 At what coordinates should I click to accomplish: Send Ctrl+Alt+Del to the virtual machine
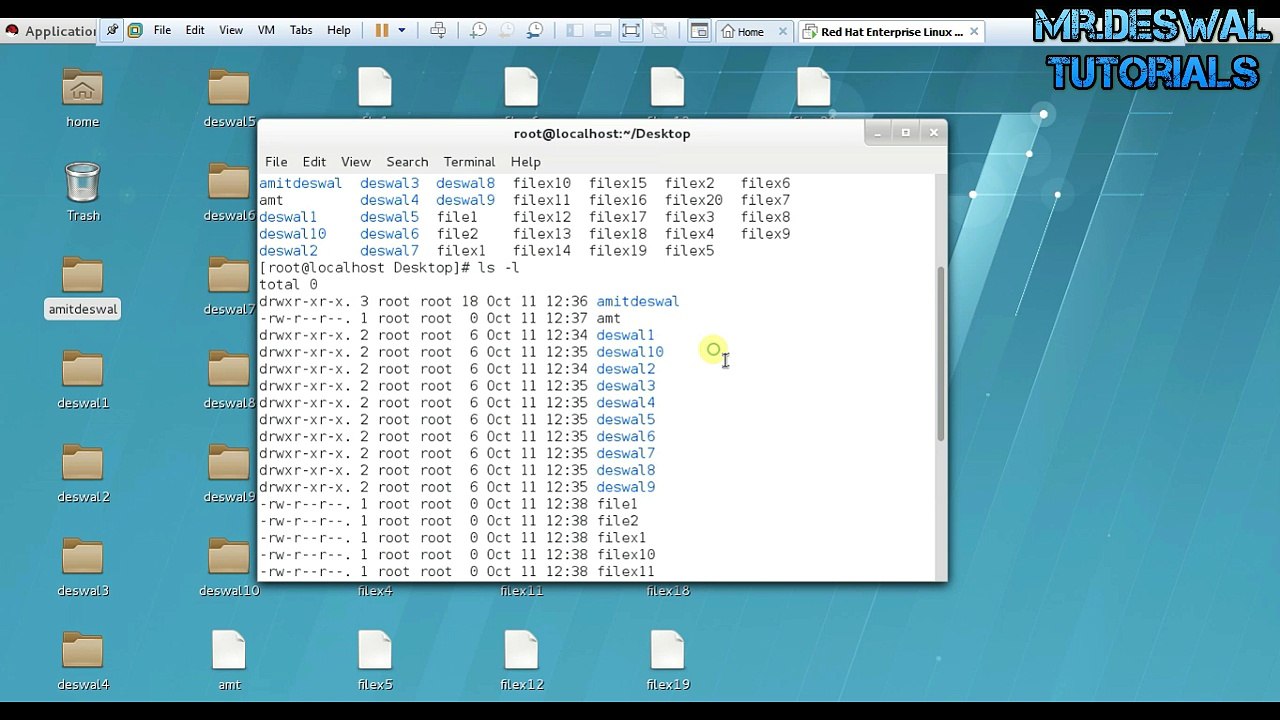click(x=438, y=31)
